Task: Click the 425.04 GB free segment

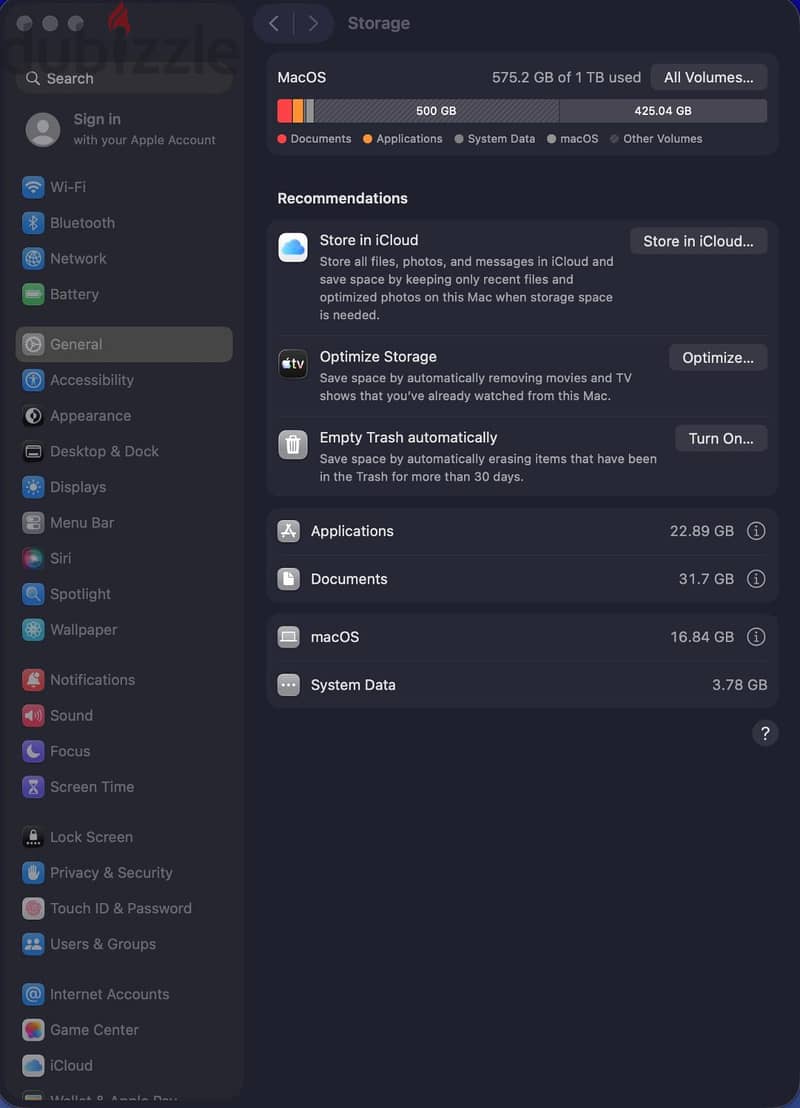Action: point(663,111)
